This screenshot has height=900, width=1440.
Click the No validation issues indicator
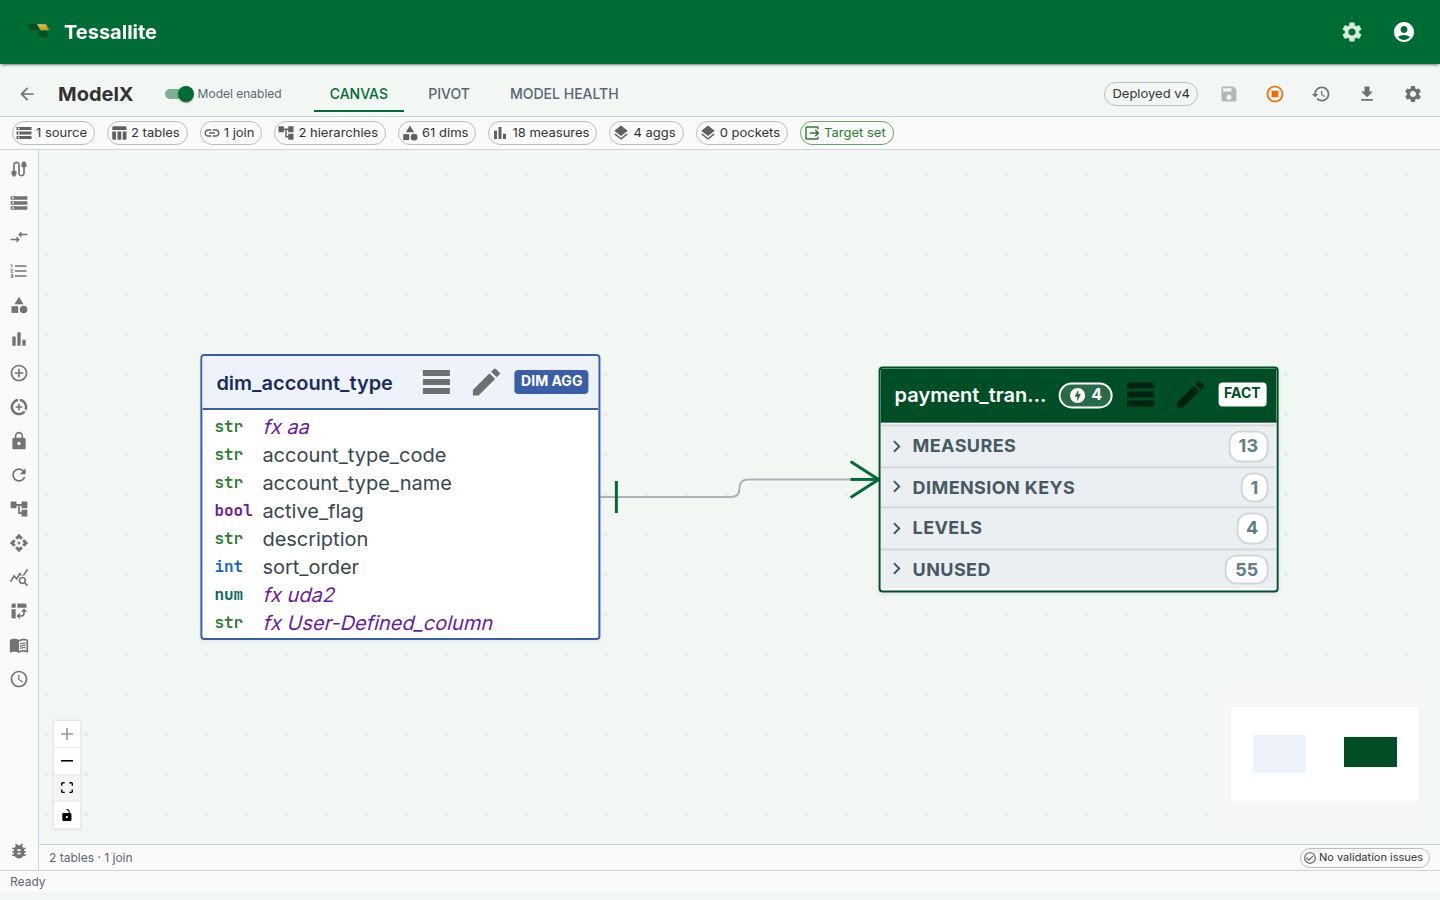(x=1364, y=858)
